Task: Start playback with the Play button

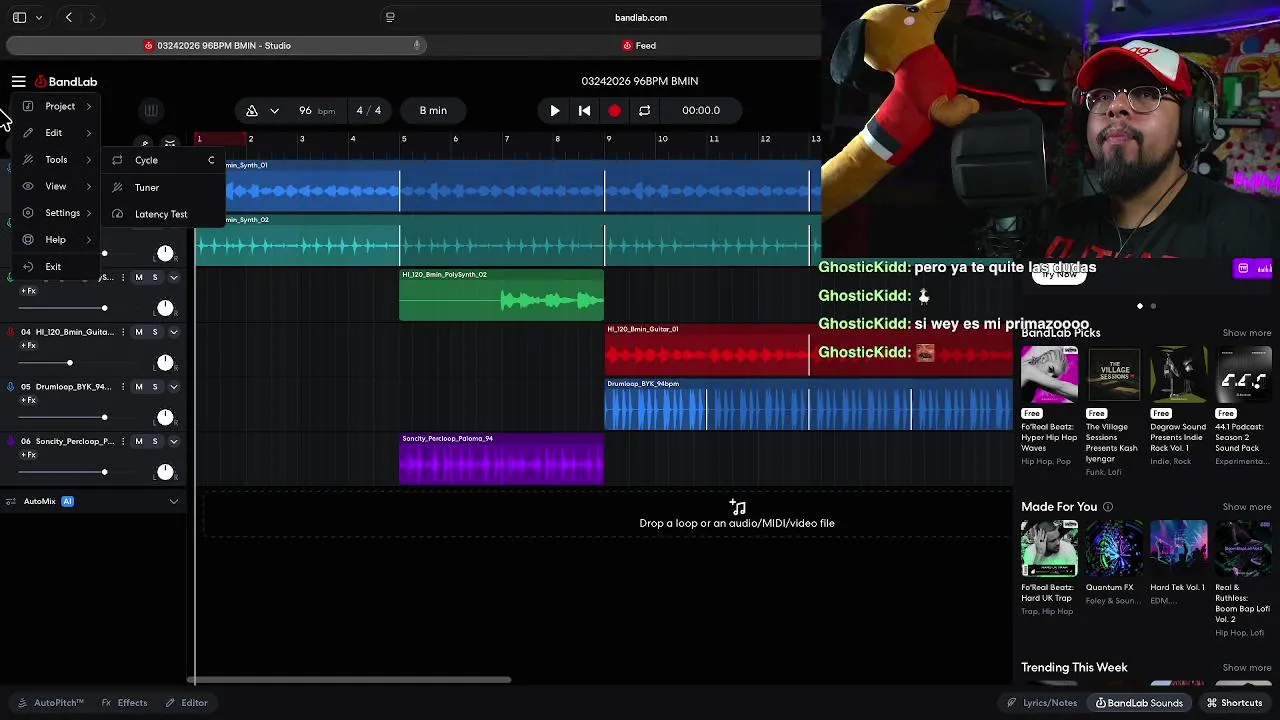Action: tap(555, 111)
